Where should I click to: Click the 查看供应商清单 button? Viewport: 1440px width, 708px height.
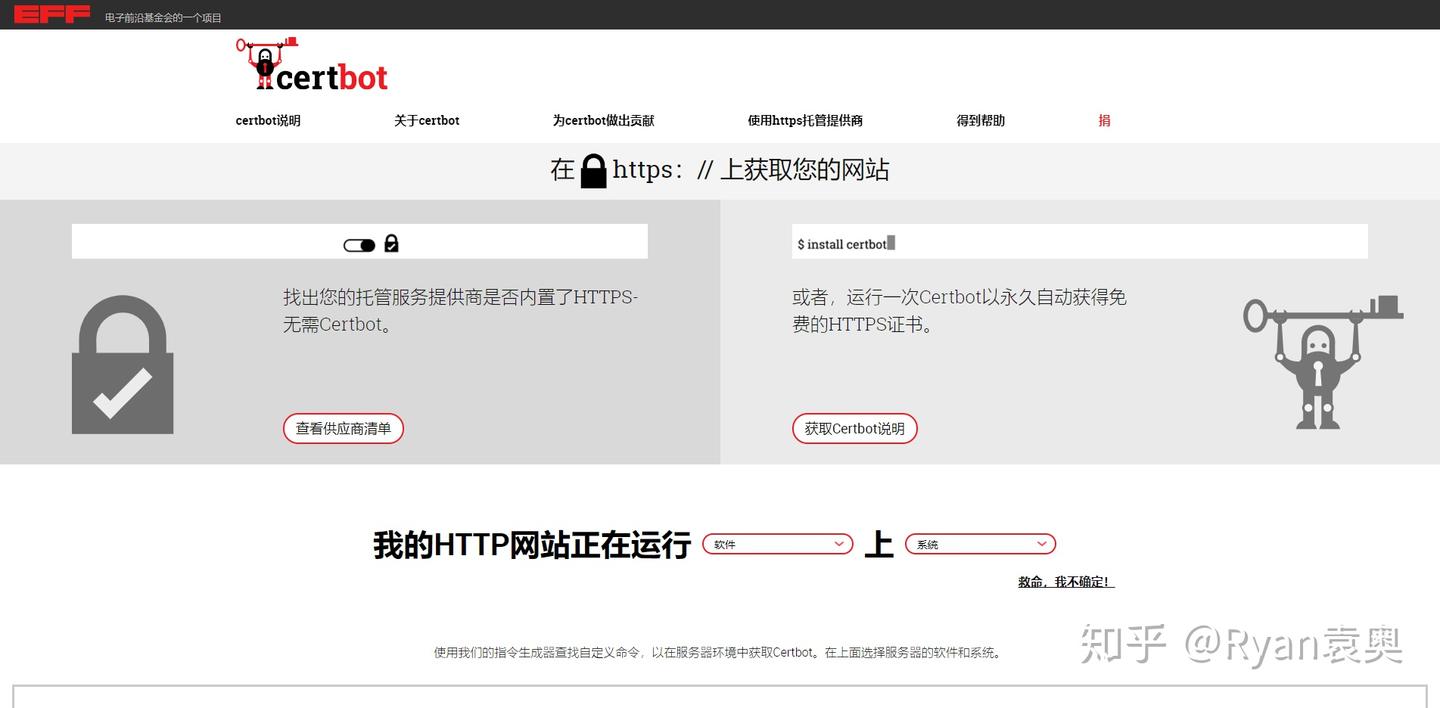(x=343, y=428)
